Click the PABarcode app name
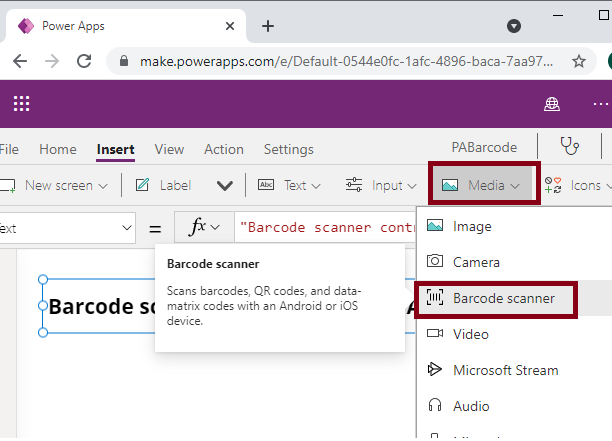This screenshot has height=441, width=612. click(x=484, y=148)
